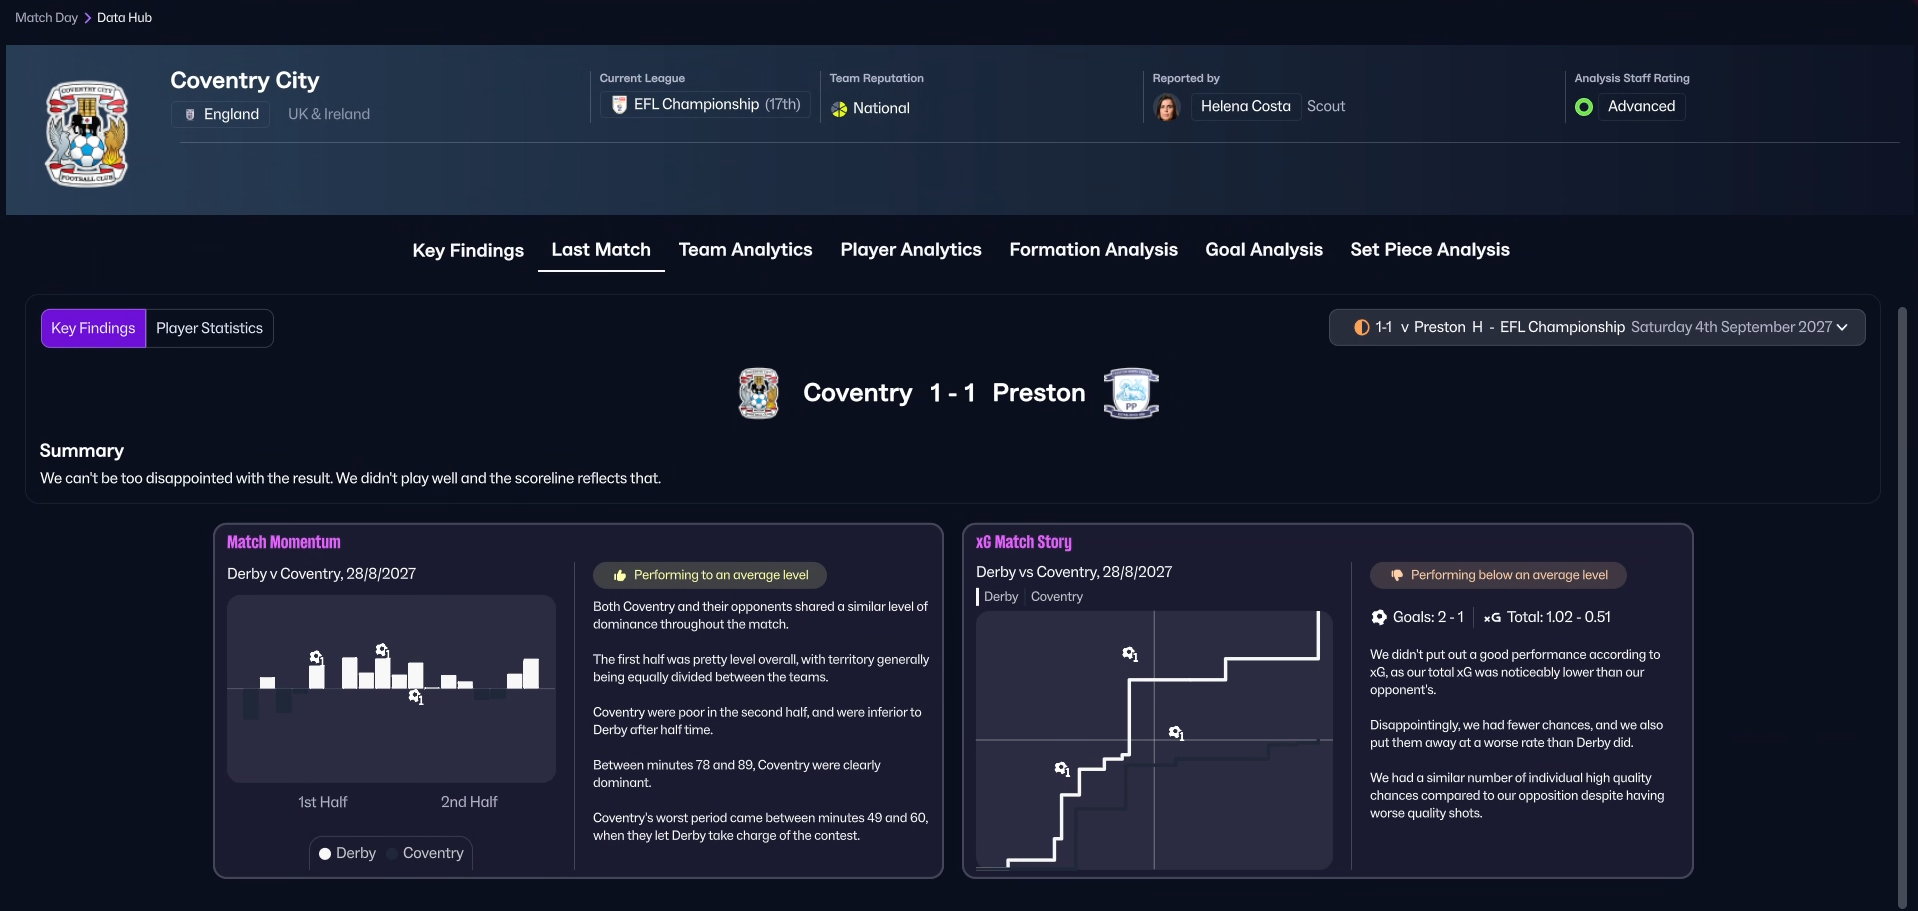Click the half-filled draw result icon in match selector
The height and width of the screenshot is (911, 1918).
pos(1361,327)
